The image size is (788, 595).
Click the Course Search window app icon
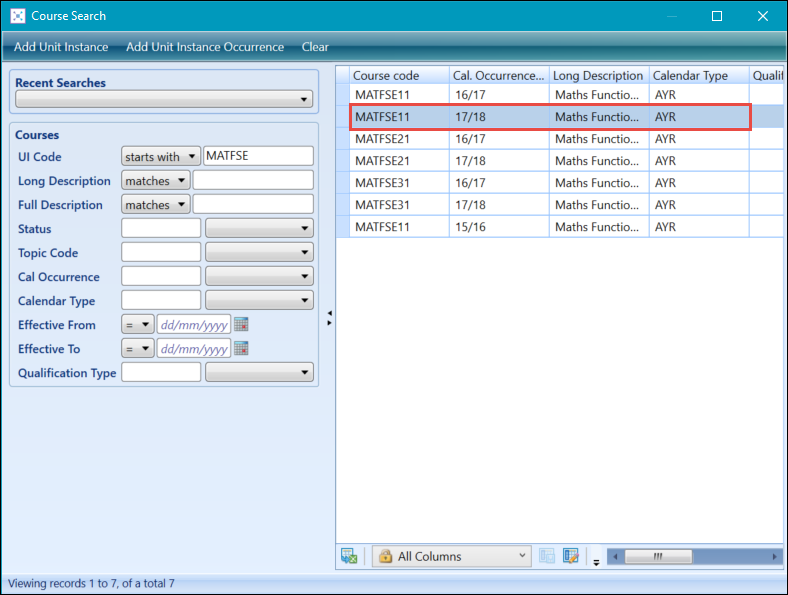pyautogui.click(x=17, y=16)
